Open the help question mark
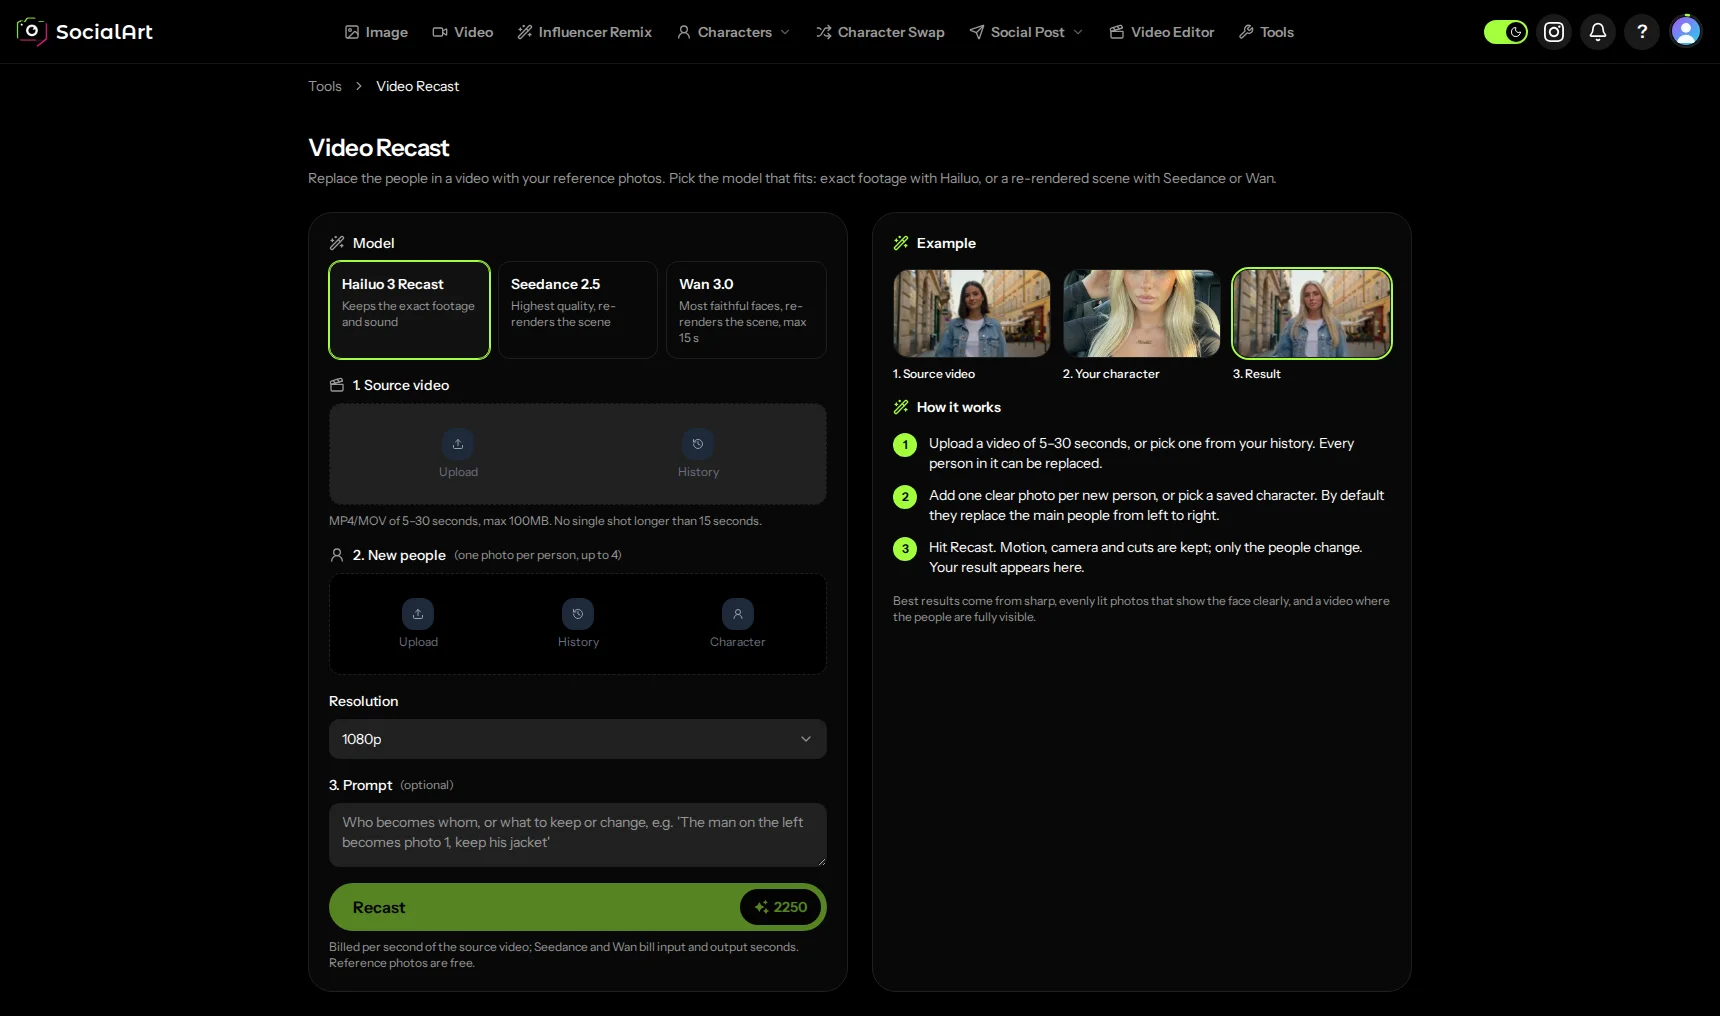 click(x=1642, y=32)
